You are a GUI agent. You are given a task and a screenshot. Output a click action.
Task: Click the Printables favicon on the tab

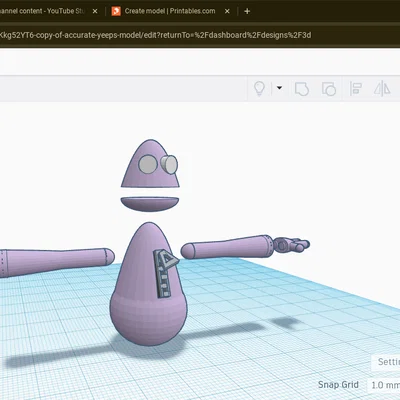point(116,11)
